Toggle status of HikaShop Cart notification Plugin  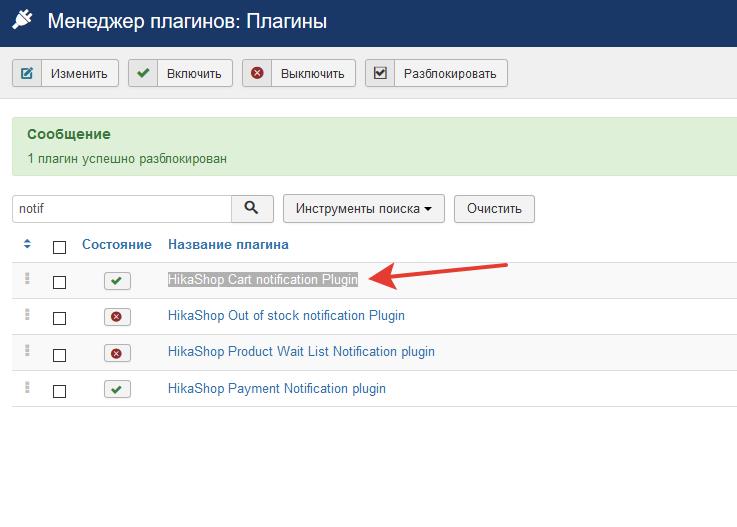[117, 281]
